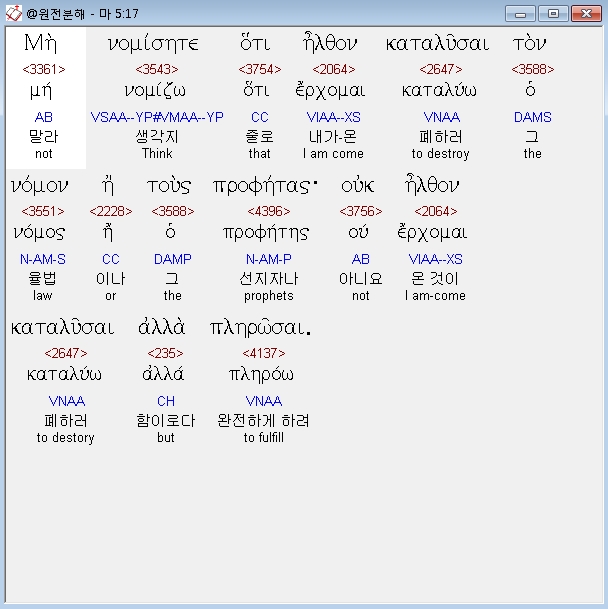Minimize the 원전분해 window
The height and width of the screenshot is (609, 608).
(x=520, y=14)
